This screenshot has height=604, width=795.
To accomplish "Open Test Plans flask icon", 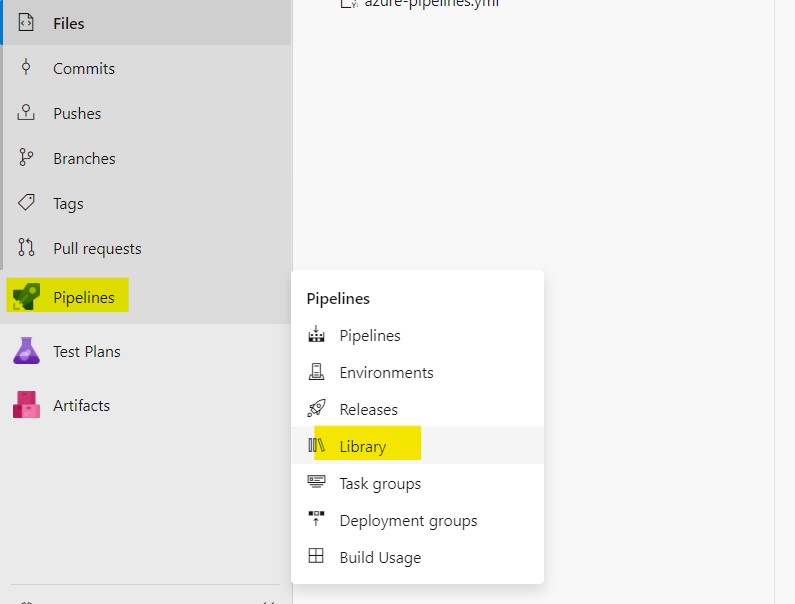I will (26, 351).
